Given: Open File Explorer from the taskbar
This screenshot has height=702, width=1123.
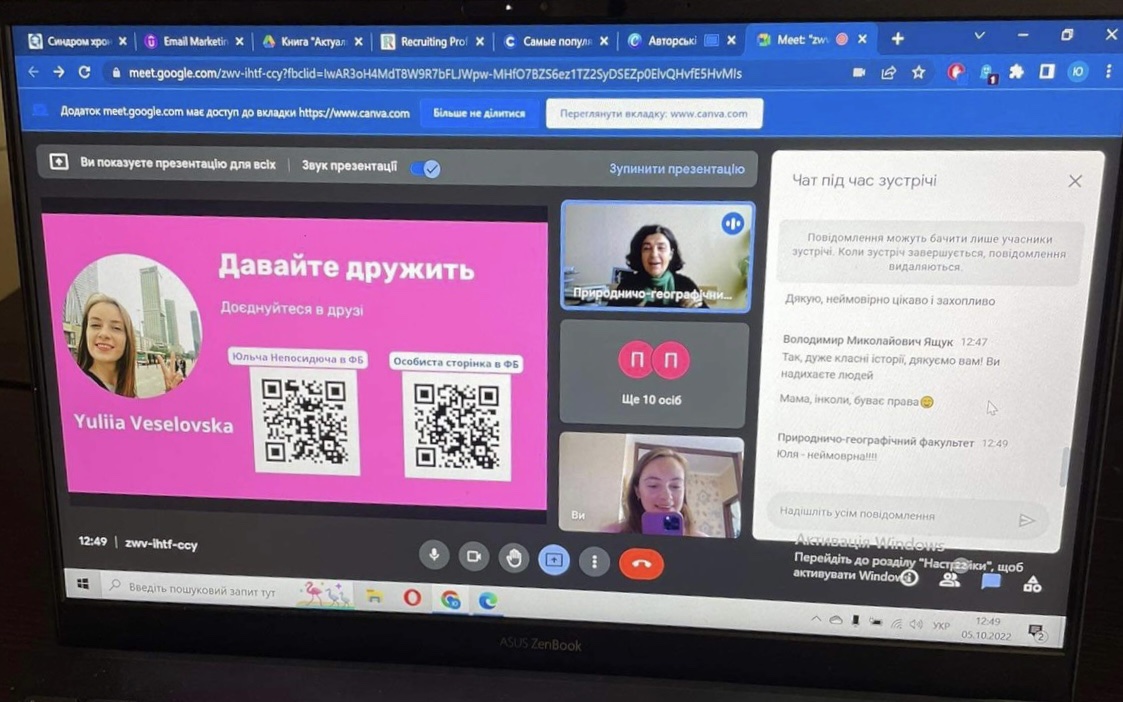Looking at the screenshot, I should coord(374,595).
